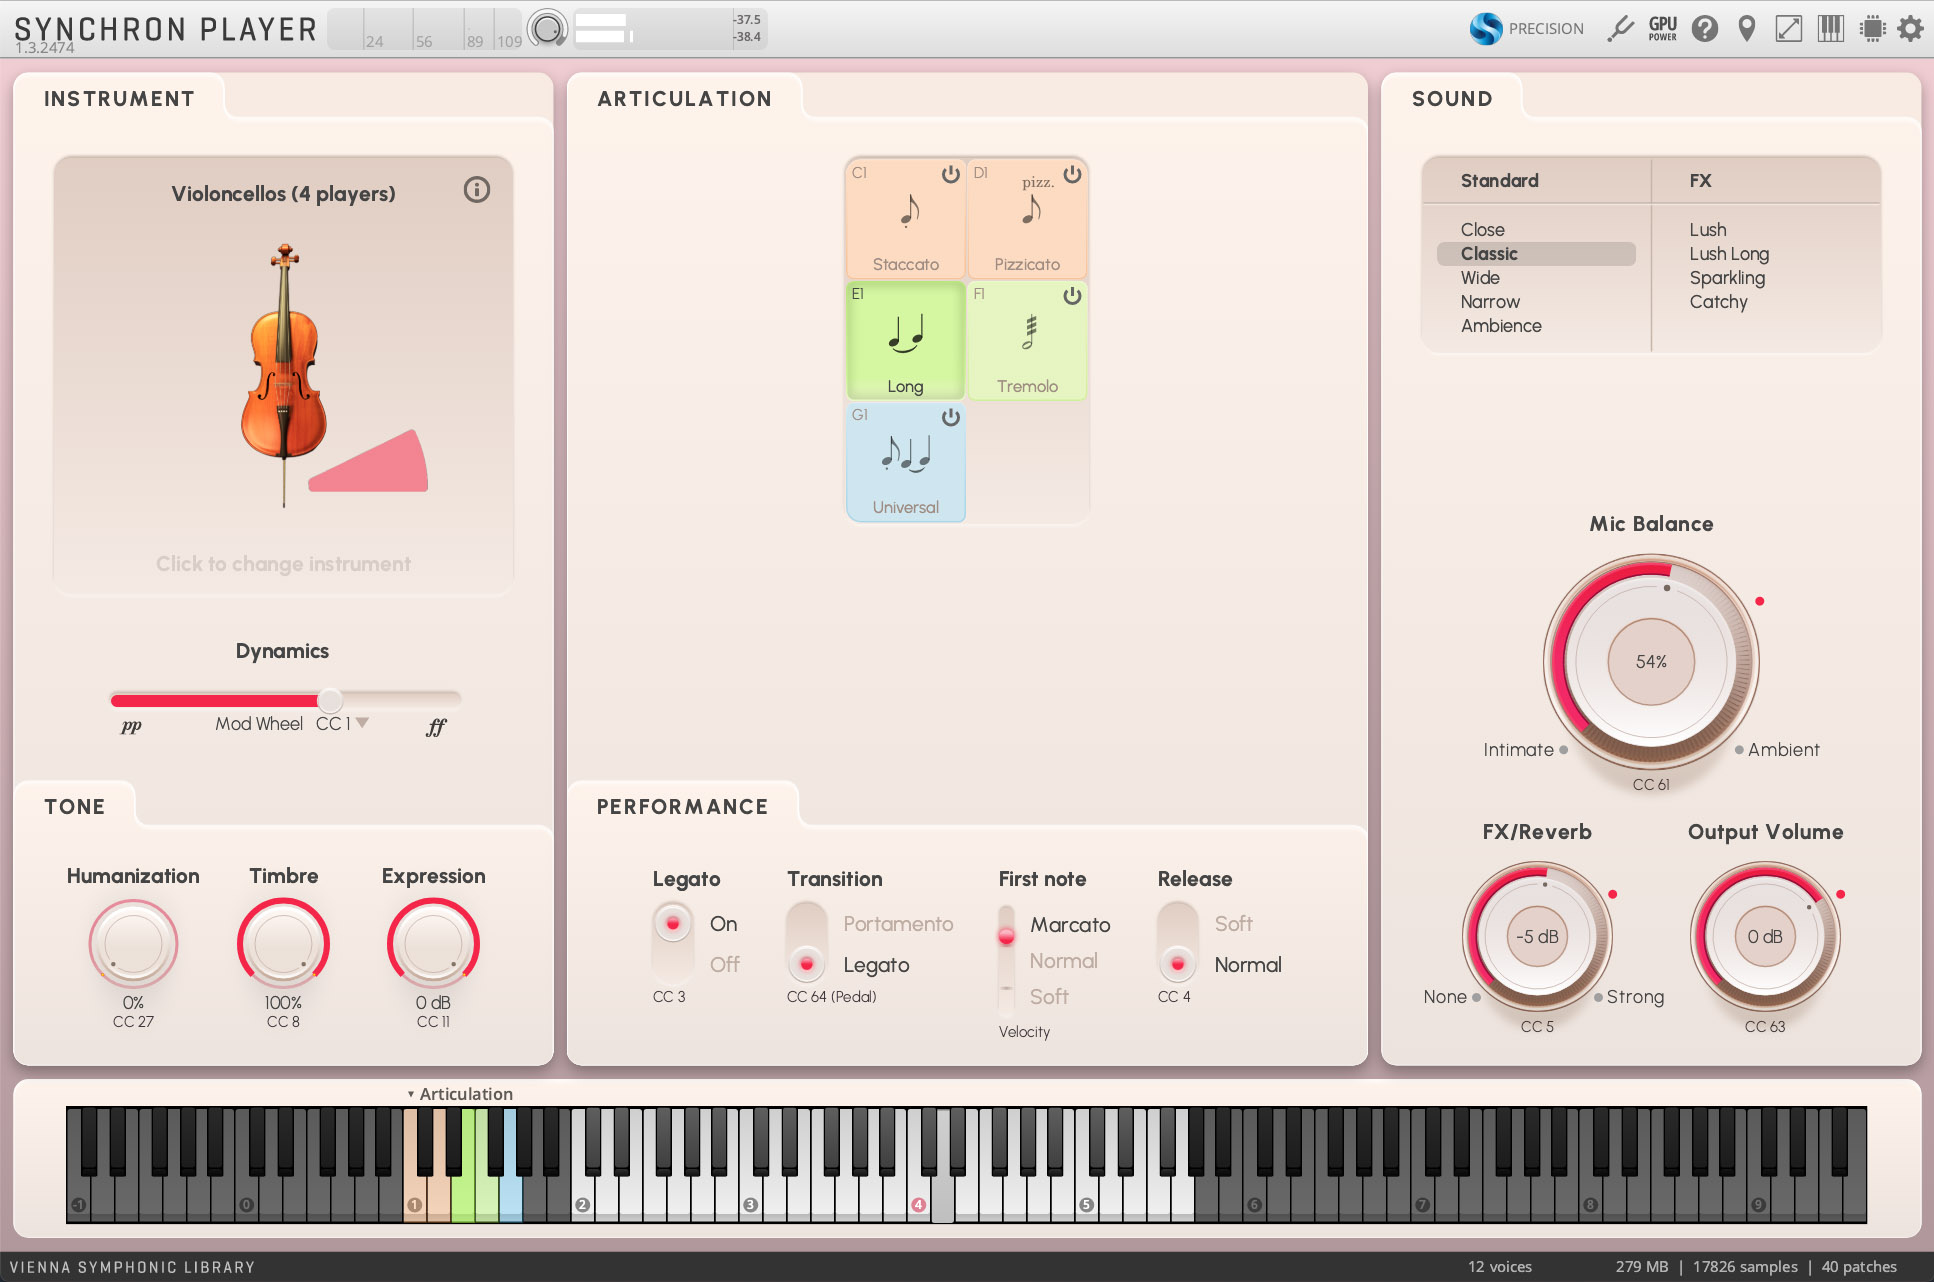Choose the Lush Long FX preset

coord(1729,254)
